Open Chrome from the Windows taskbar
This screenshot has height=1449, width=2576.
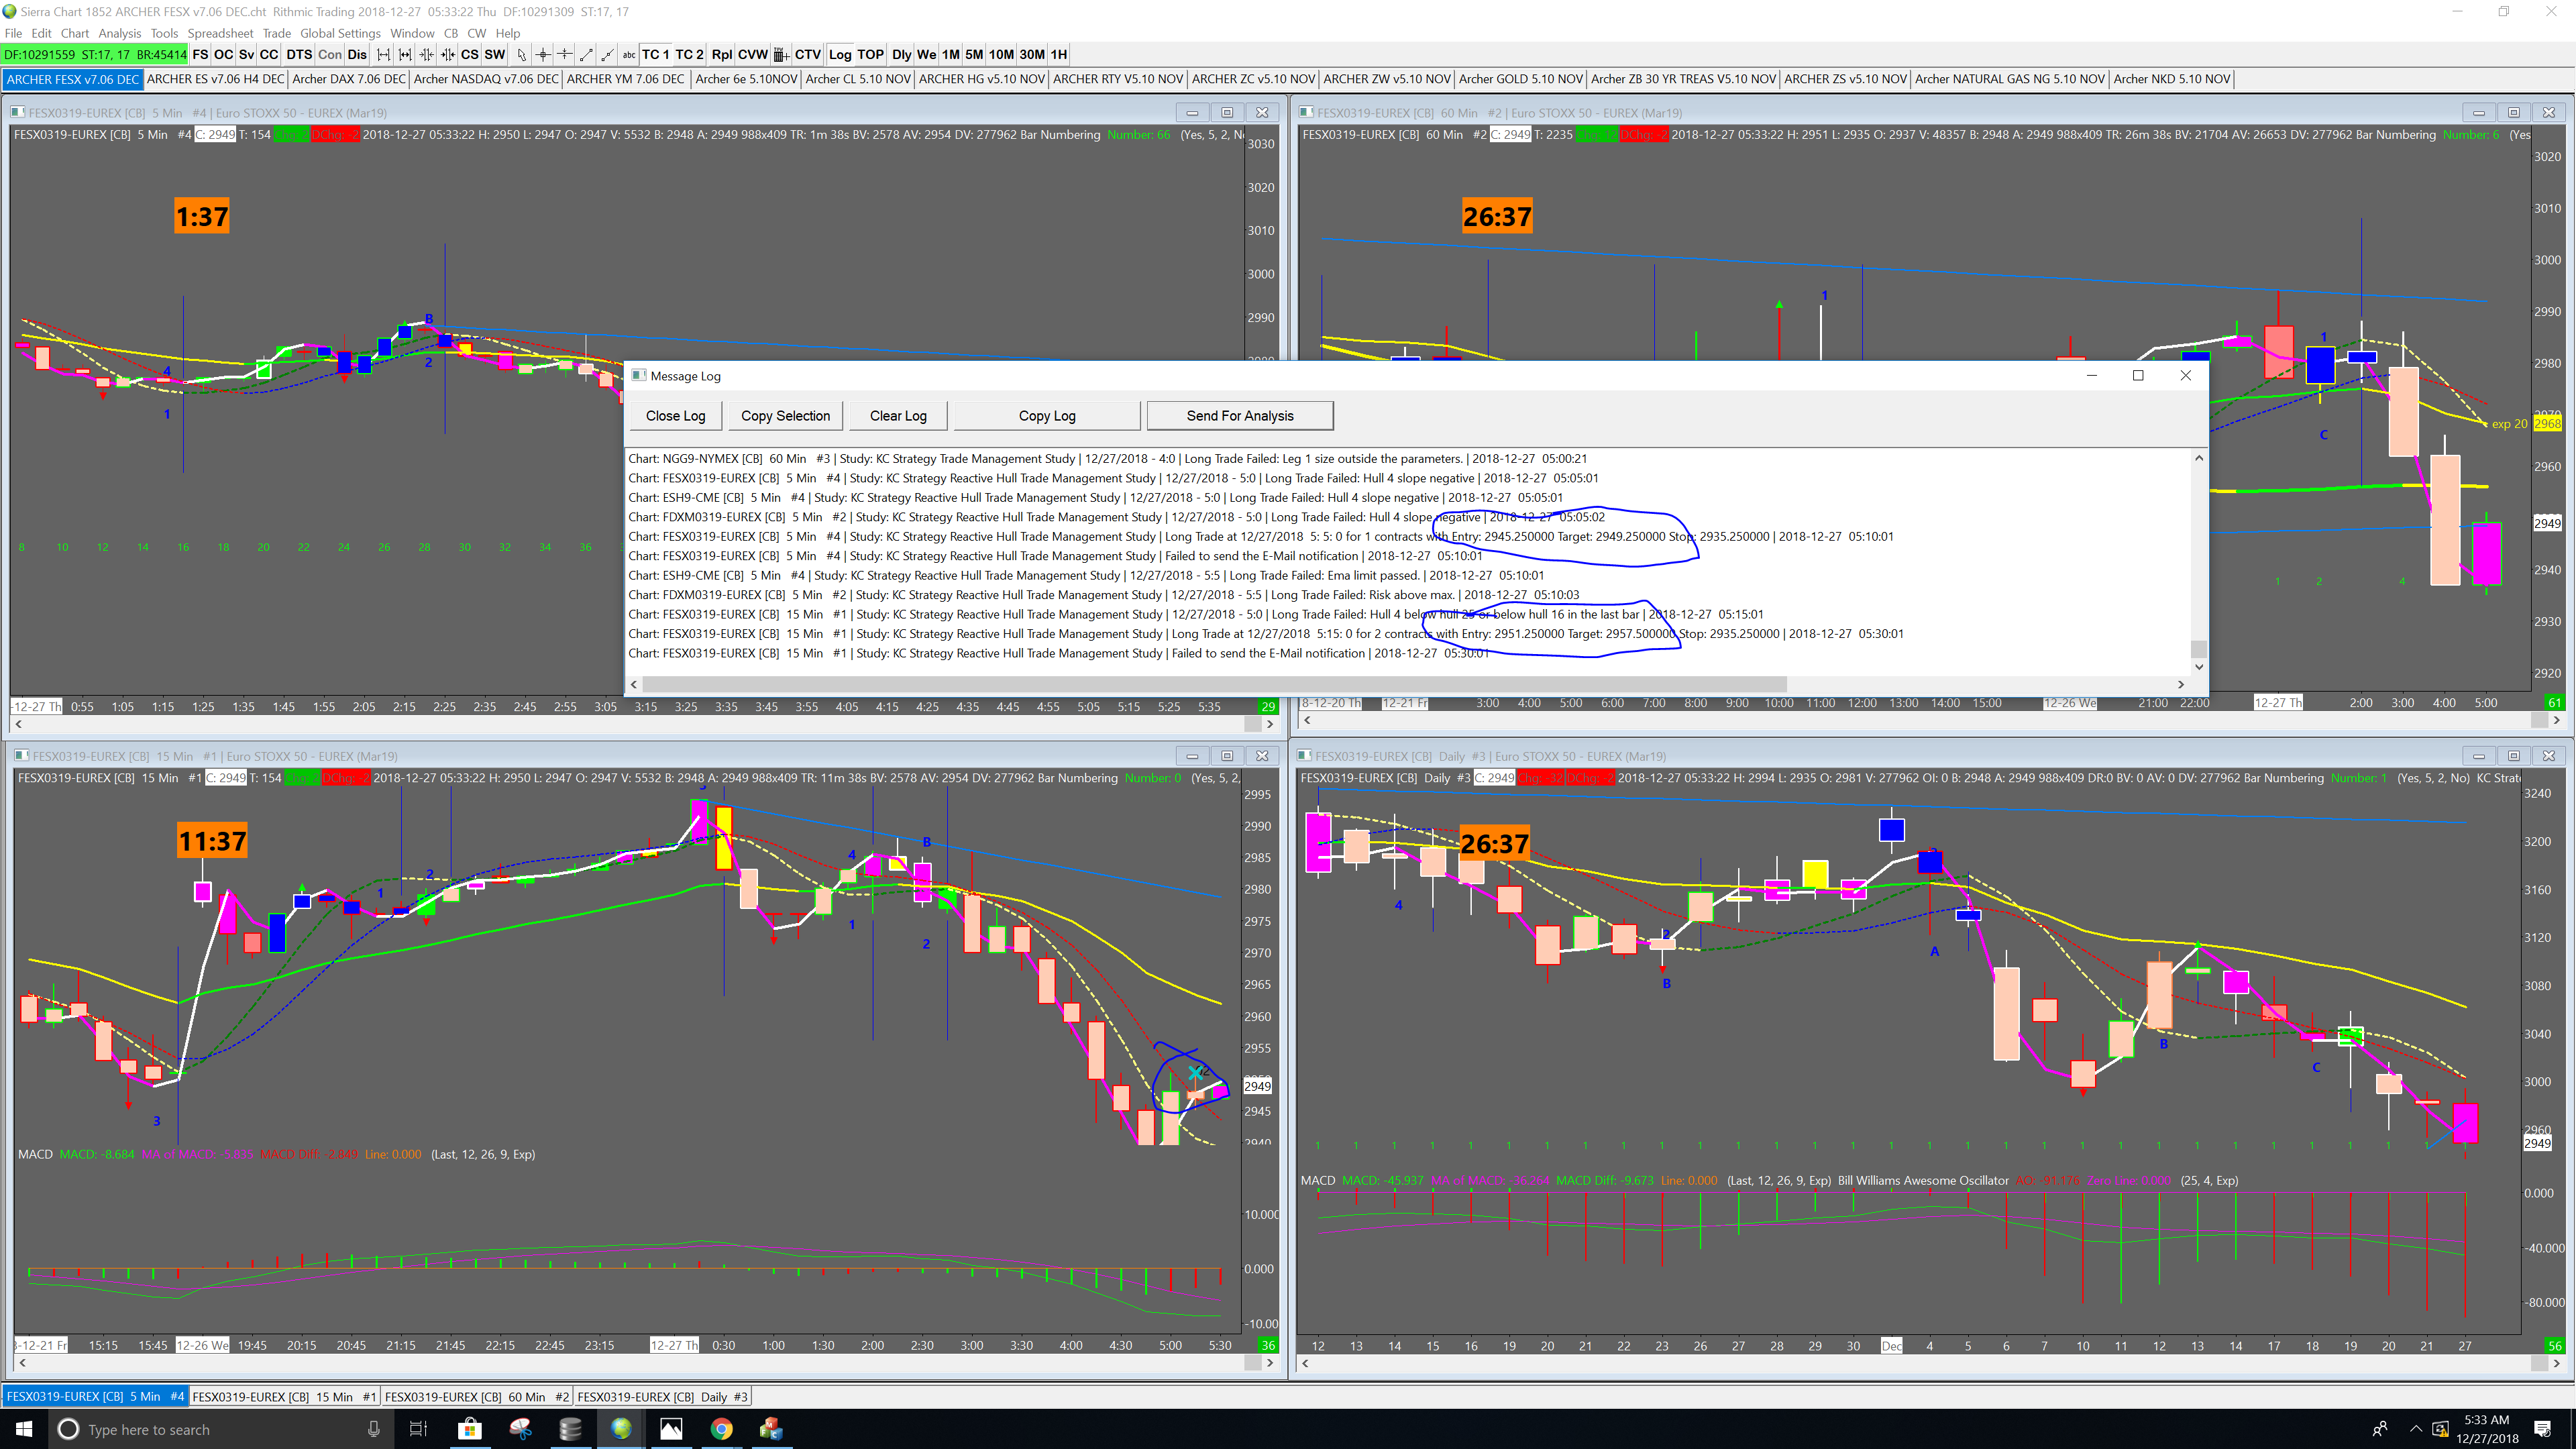pos(721,1429)
